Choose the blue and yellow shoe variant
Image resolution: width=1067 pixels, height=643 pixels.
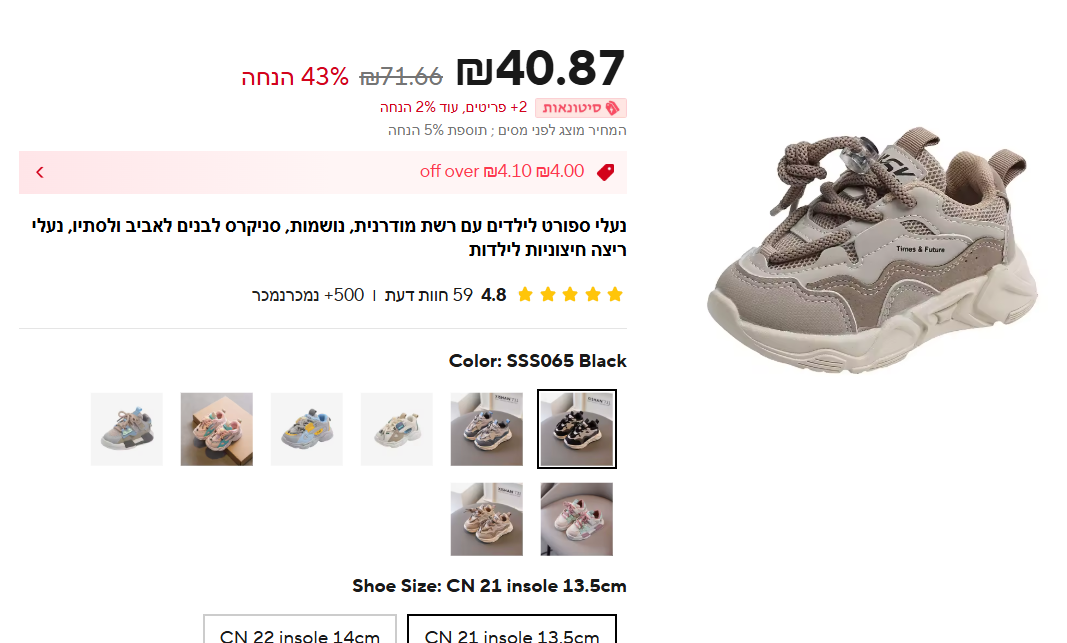click(x=307, y=429)
